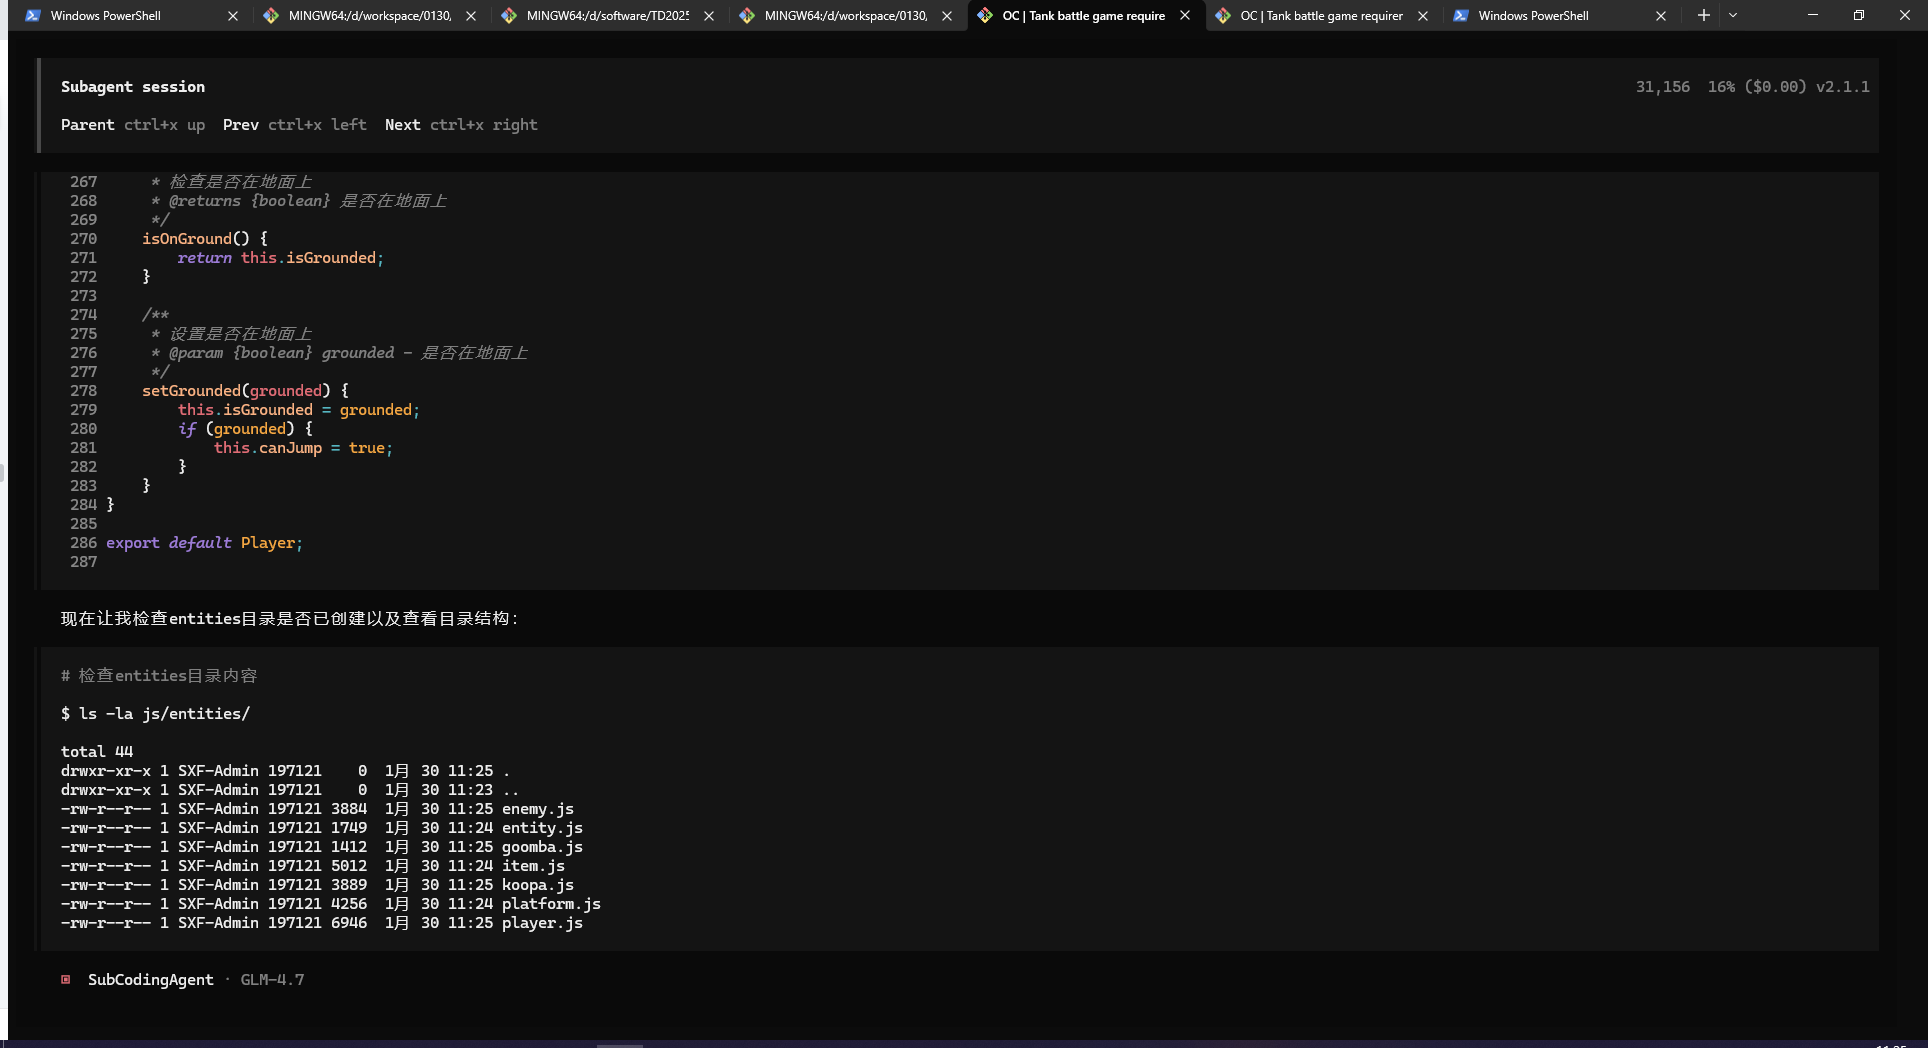Image resolution: width=1928 pixels, height=1048 pixels.
Task: Close the last Windows PowerShell tab
Action: click(x=1661, y=16)
